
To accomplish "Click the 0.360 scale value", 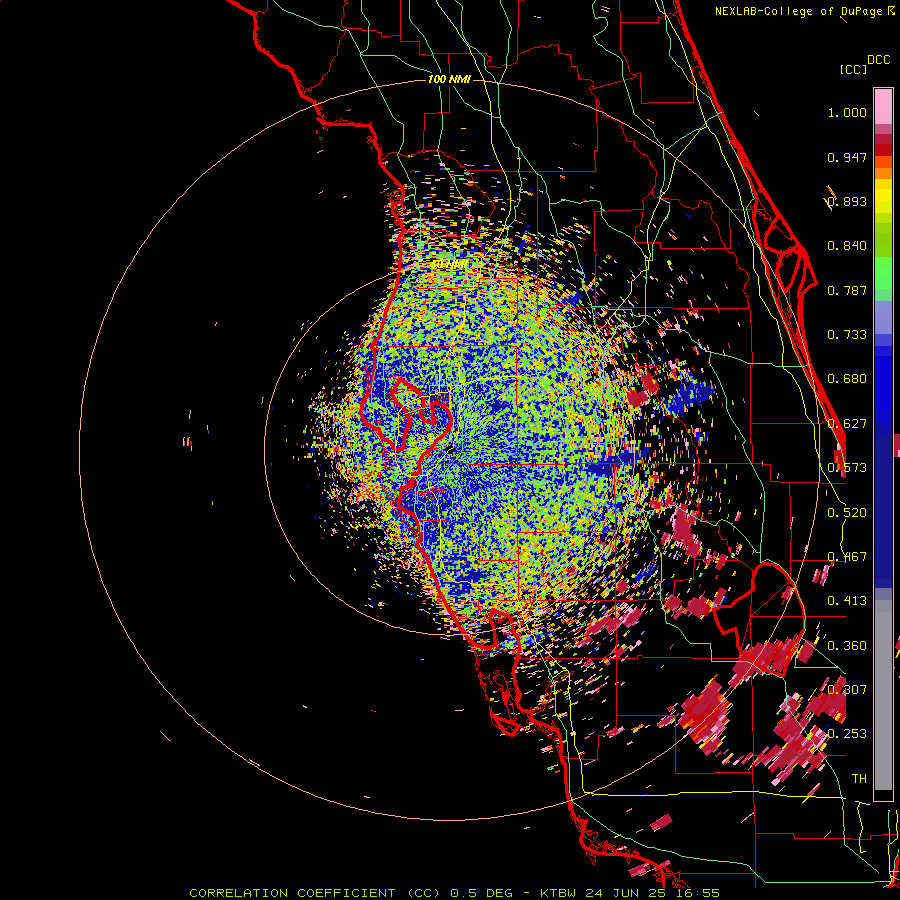I will click(x=847, y=646).
